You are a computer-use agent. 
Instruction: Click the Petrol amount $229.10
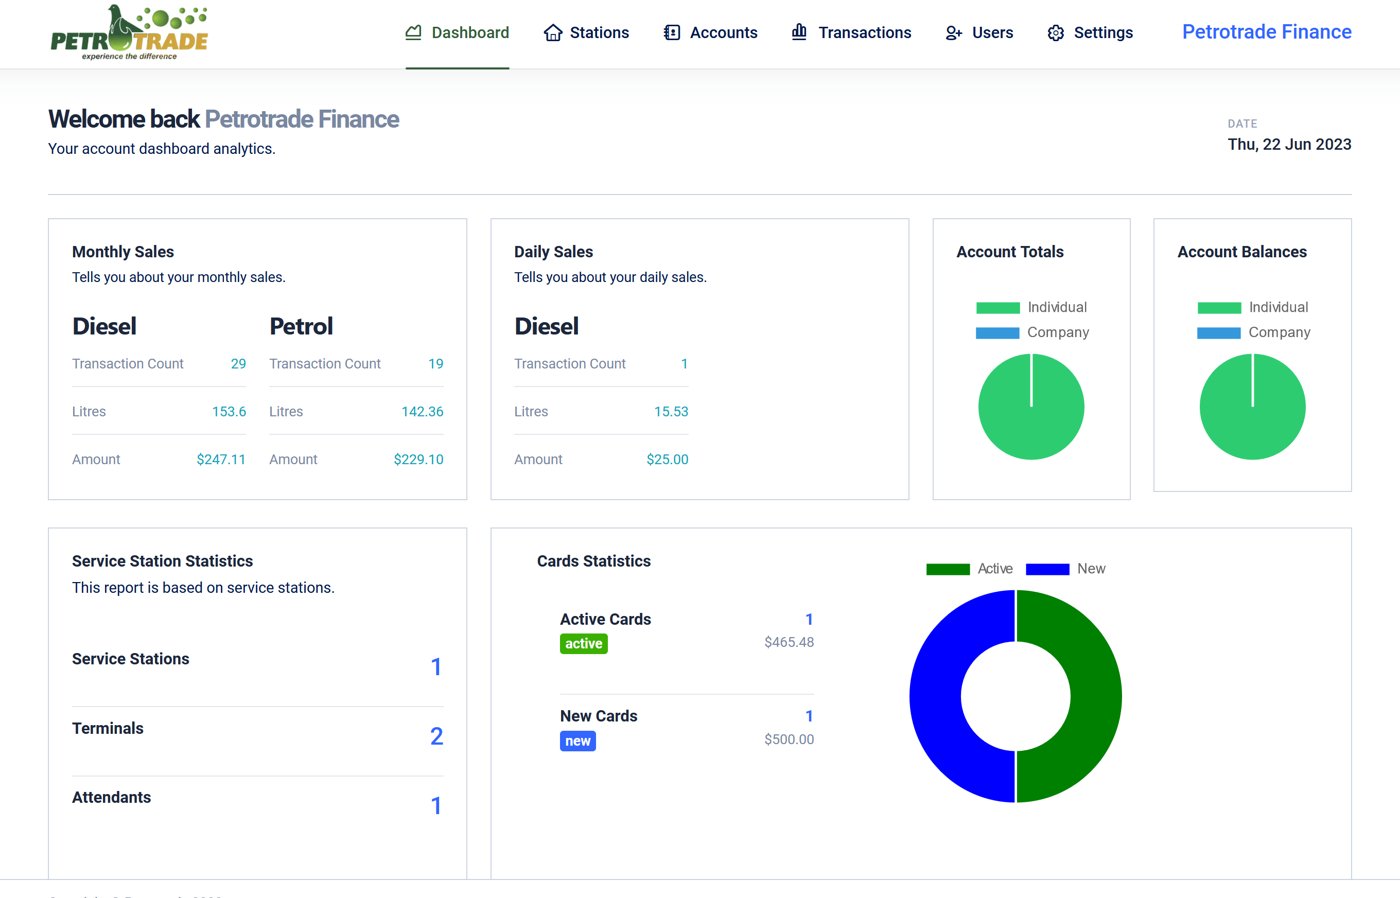coord(418,460)
